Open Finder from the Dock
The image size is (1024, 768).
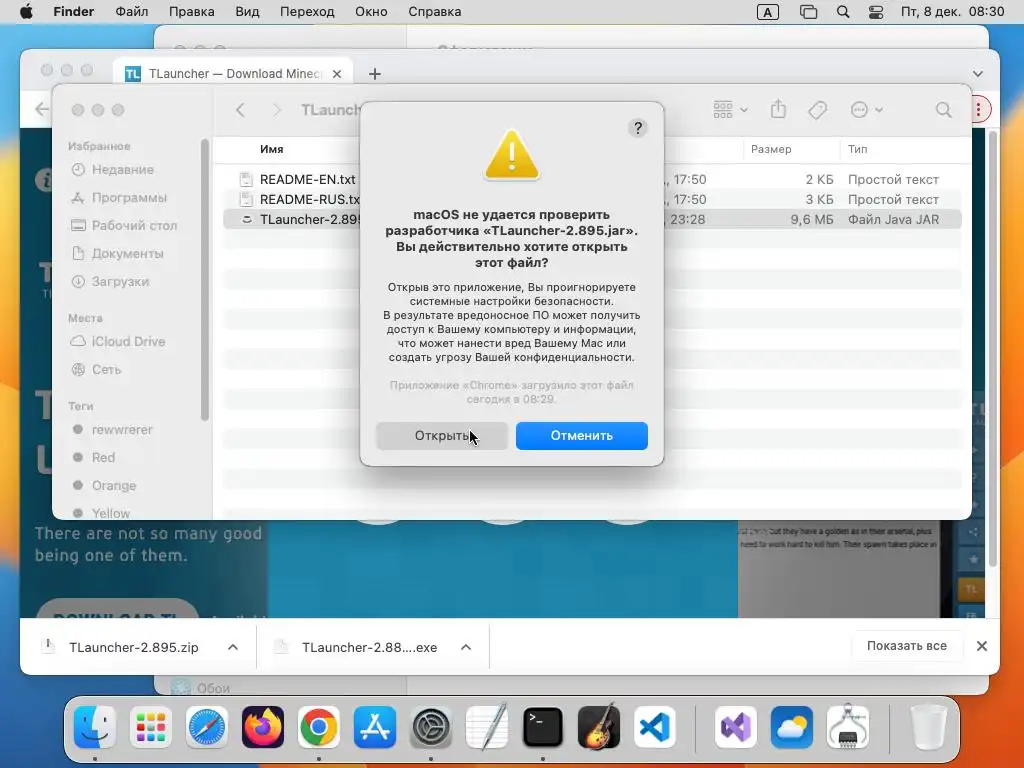[x=95, y=726]
